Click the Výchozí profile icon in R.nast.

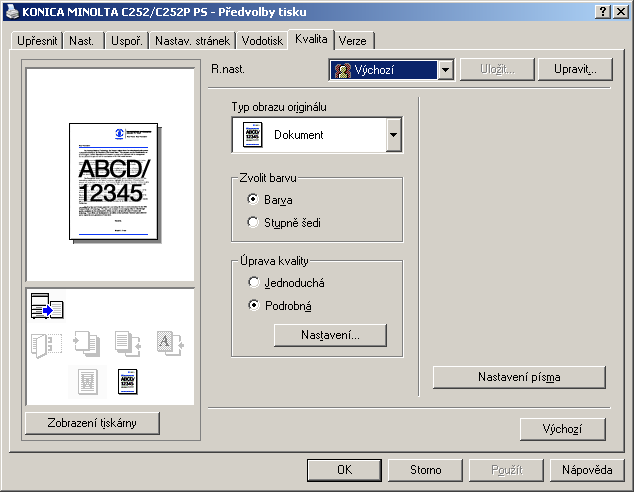(342, 70)
